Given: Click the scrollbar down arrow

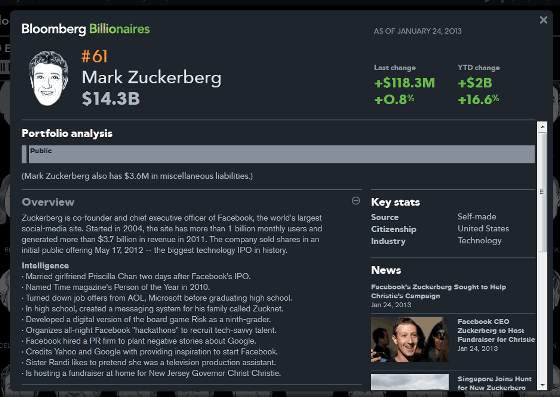Looking at the screenshot, I should [x=542, y=385].
